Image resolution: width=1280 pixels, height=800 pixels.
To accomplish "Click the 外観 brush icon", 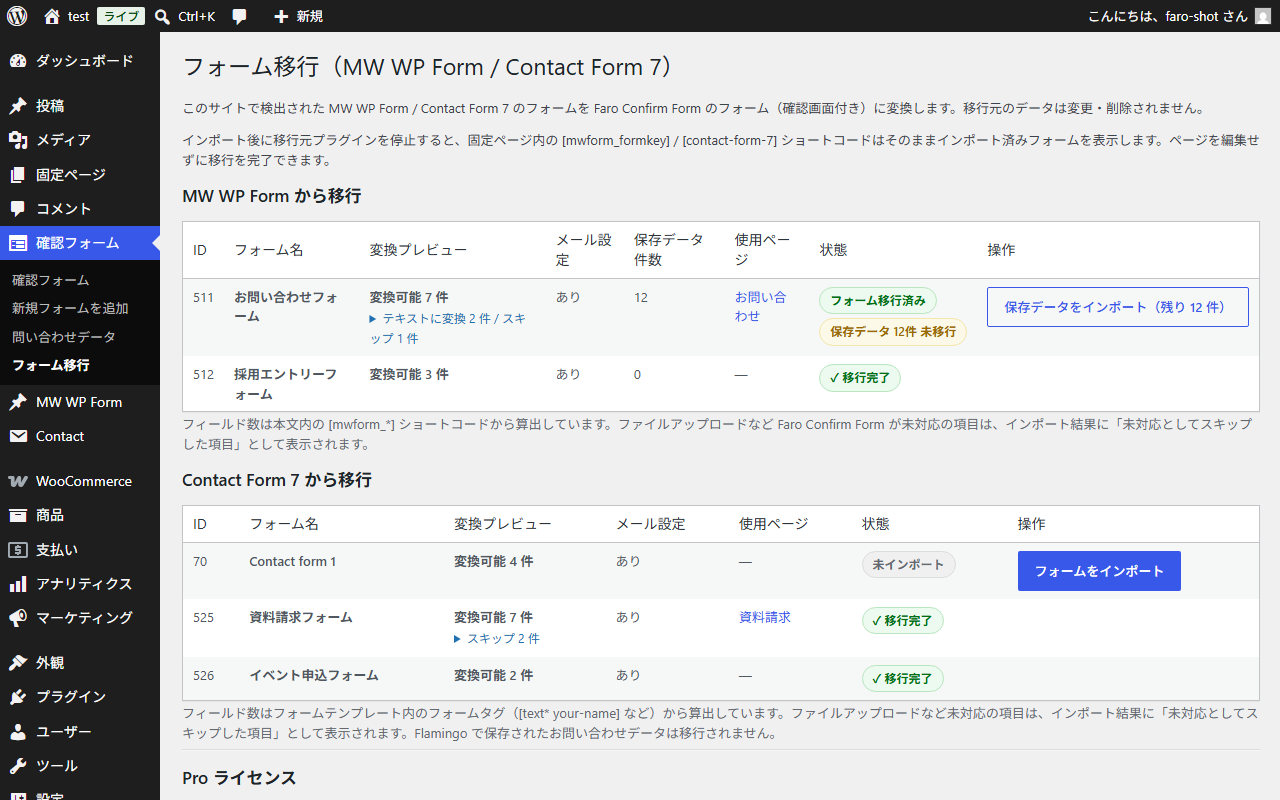I will pos(18,663).
